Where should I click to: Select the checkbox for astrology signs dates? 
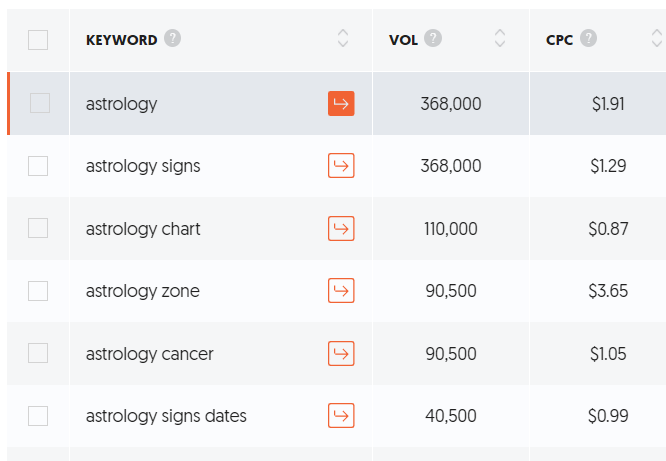pos(38,416)
